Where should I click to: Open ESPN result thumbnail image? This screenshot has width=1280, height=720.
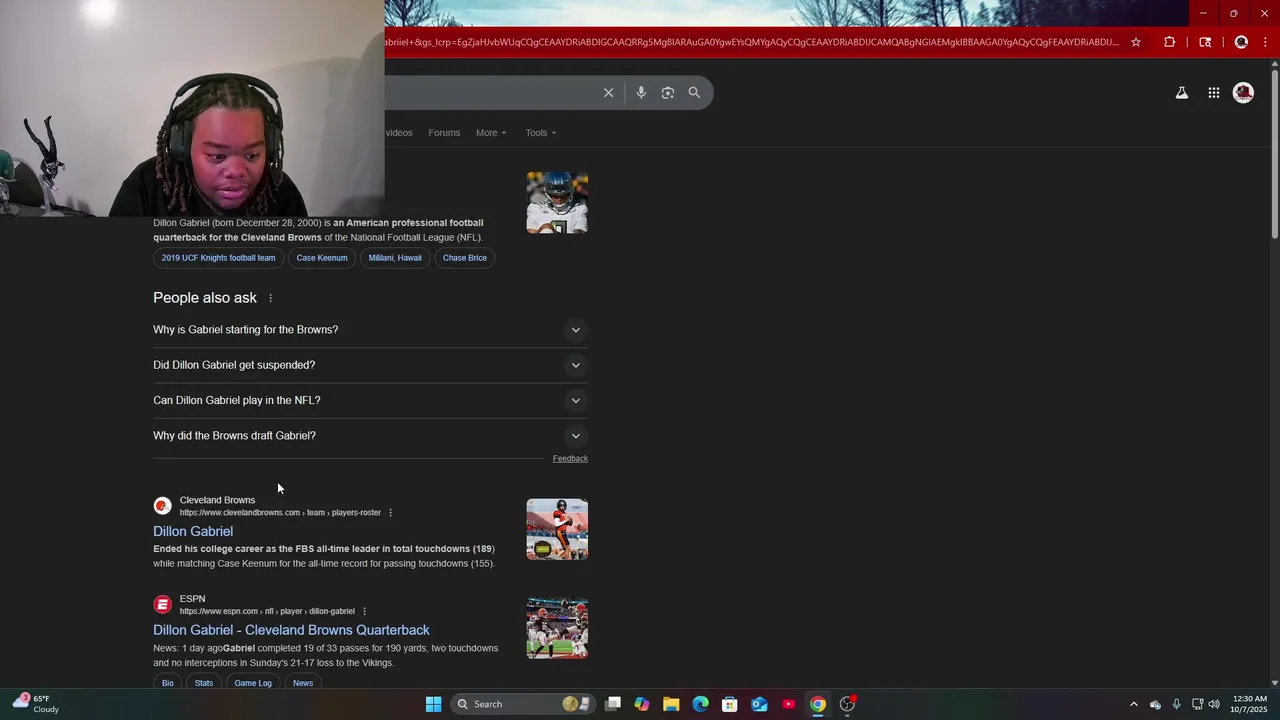[557, 628]
